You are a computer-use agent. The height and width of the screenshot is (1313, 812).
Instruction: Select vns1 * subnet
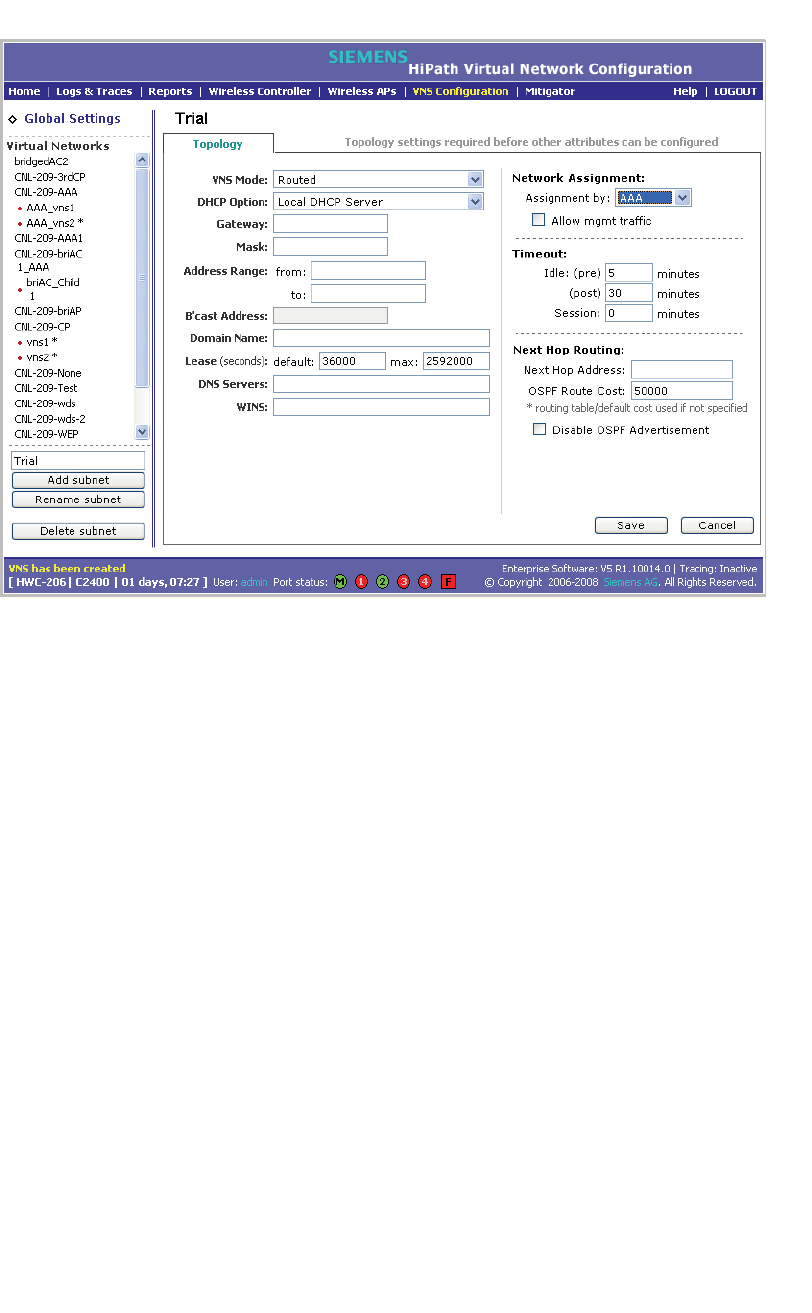click(42, 342)
